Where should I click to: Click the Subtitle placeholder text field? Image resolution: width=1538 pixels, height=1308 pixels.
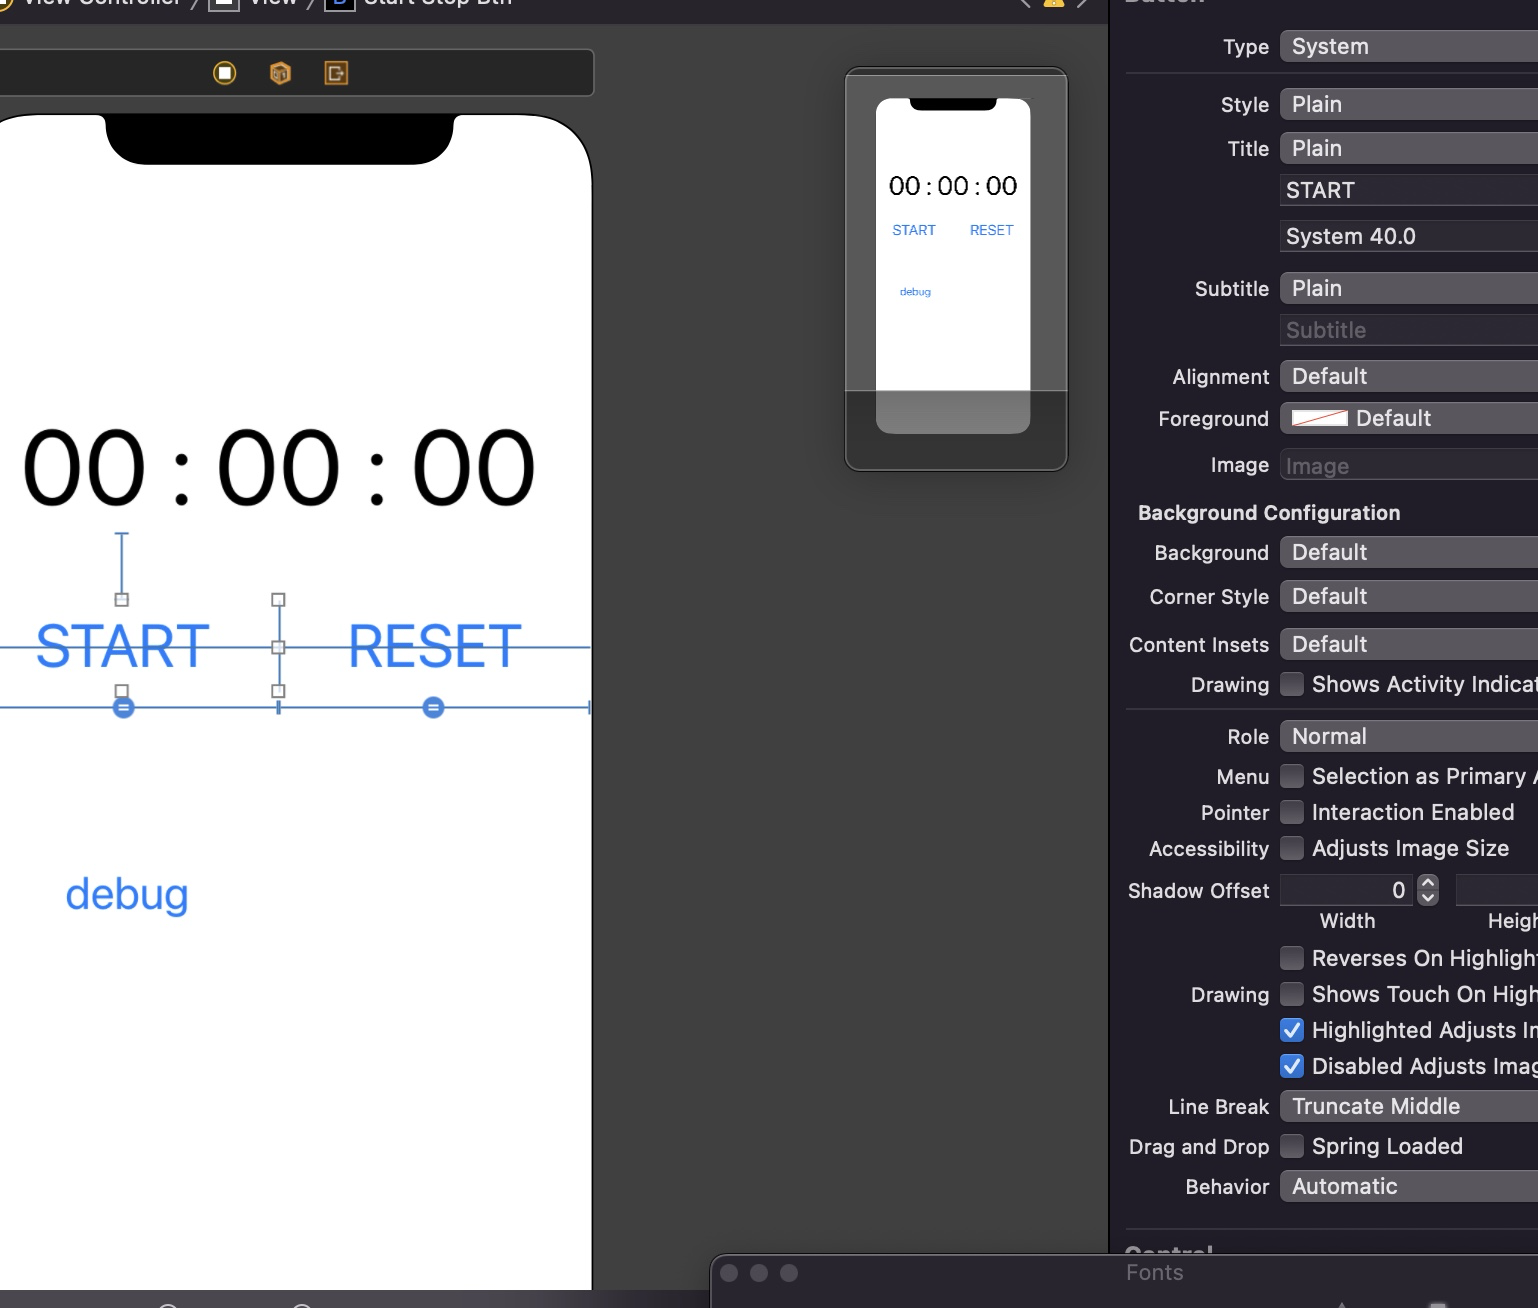tap(1409, 330)
